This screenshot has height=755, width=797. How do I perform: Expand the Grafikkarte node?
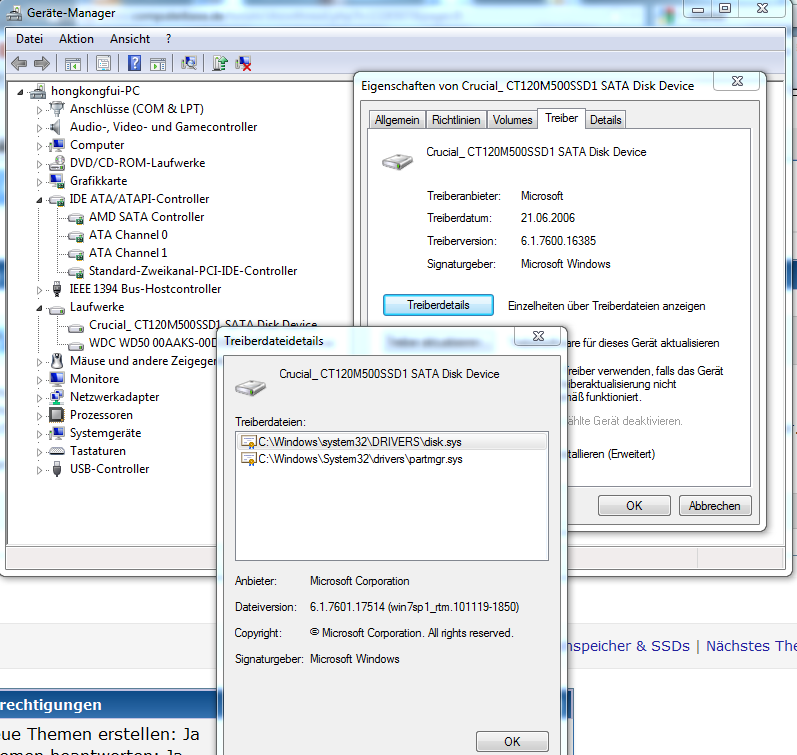39,182
